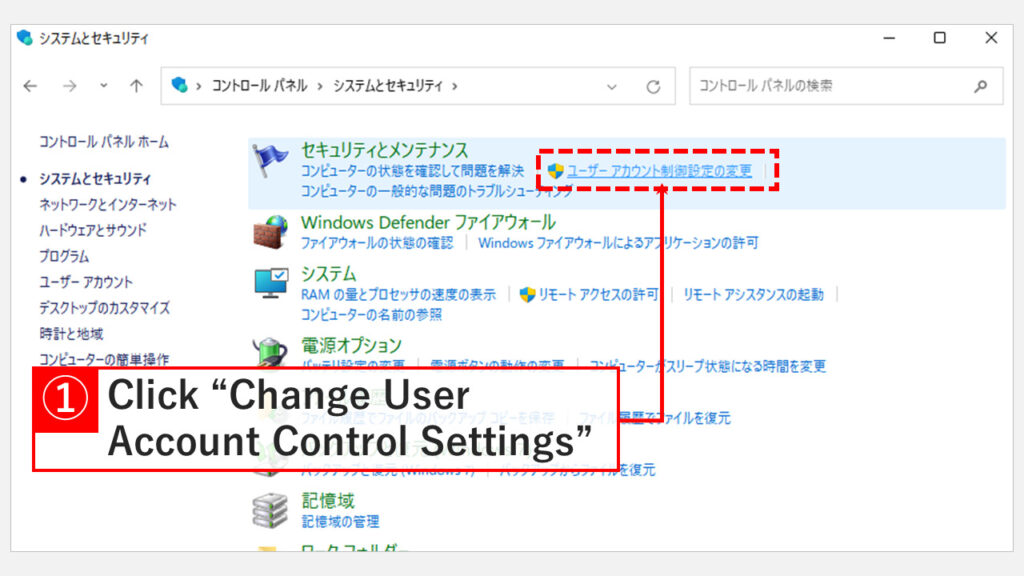Click the shield icon beside リモート アクセスの許可
The height and width of the screenshot is (576, 1024).
(x=527, y=295)
